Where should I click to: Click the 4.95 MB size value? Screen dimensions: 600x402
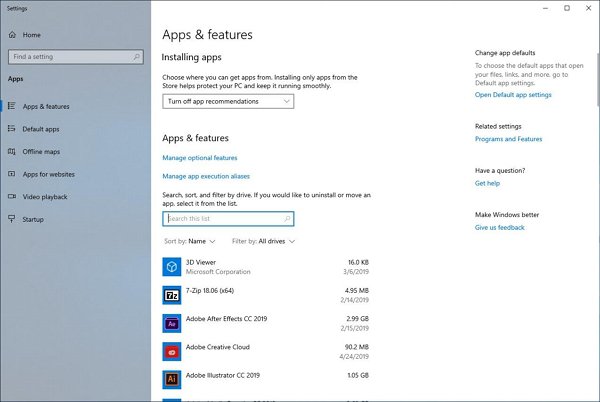click(357, 291)
